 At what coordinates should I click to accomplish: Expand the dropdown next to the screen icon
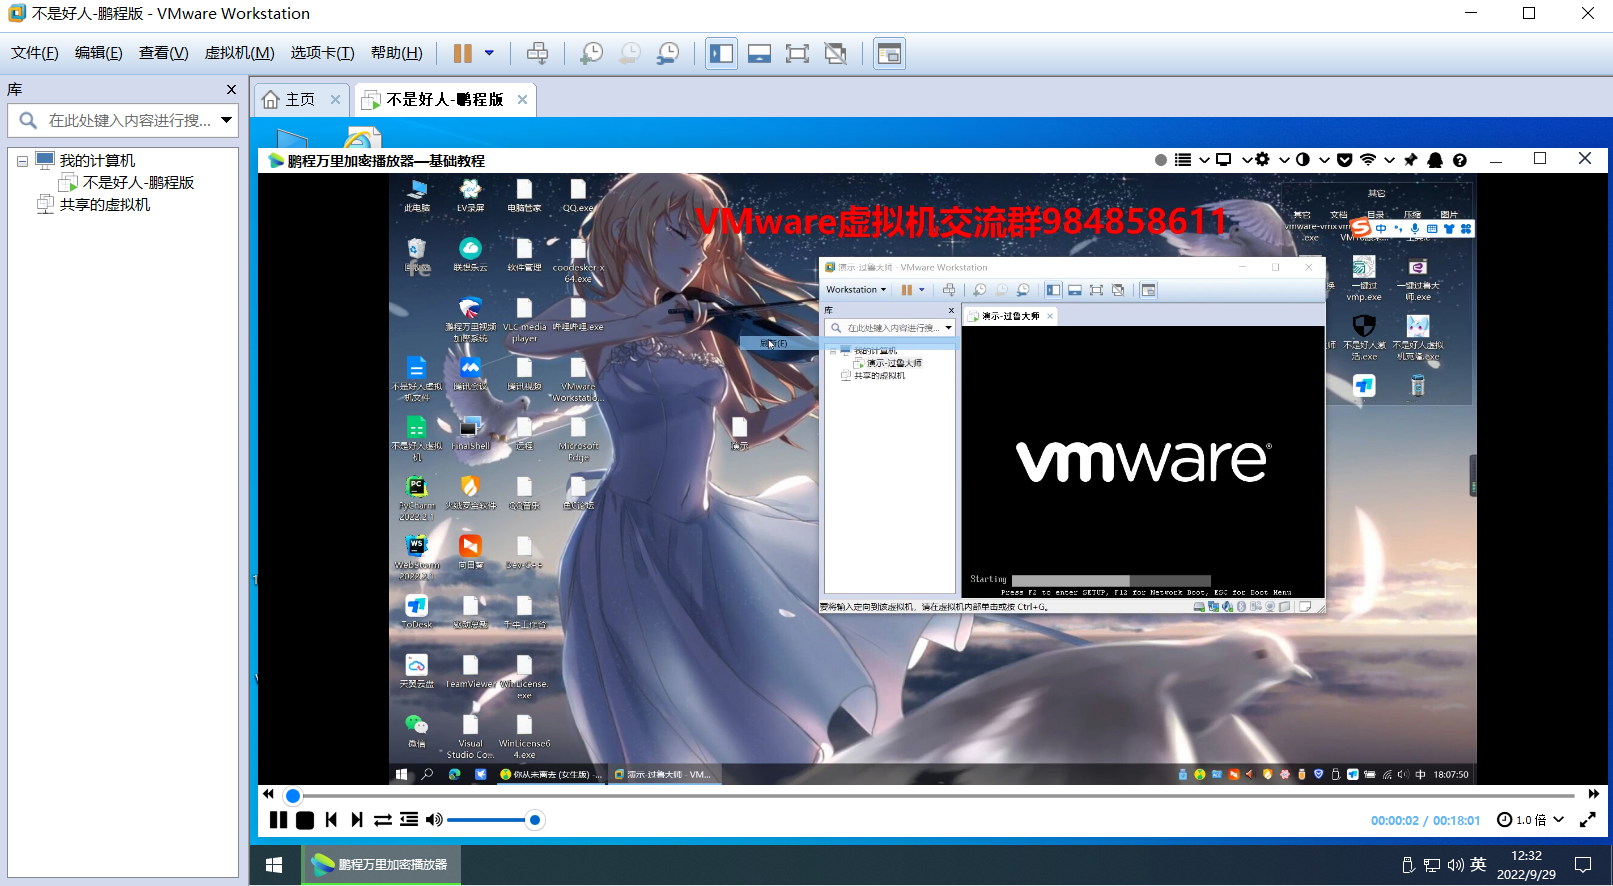pos(1247,160)
